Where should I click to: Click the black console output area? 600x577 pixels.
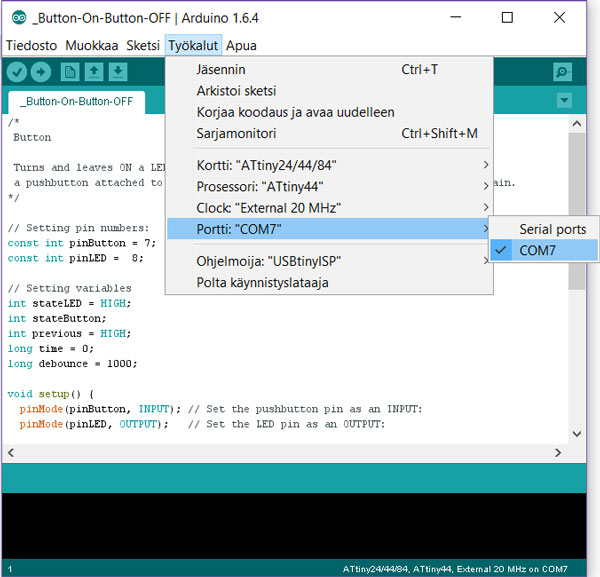tap(294, 526)
